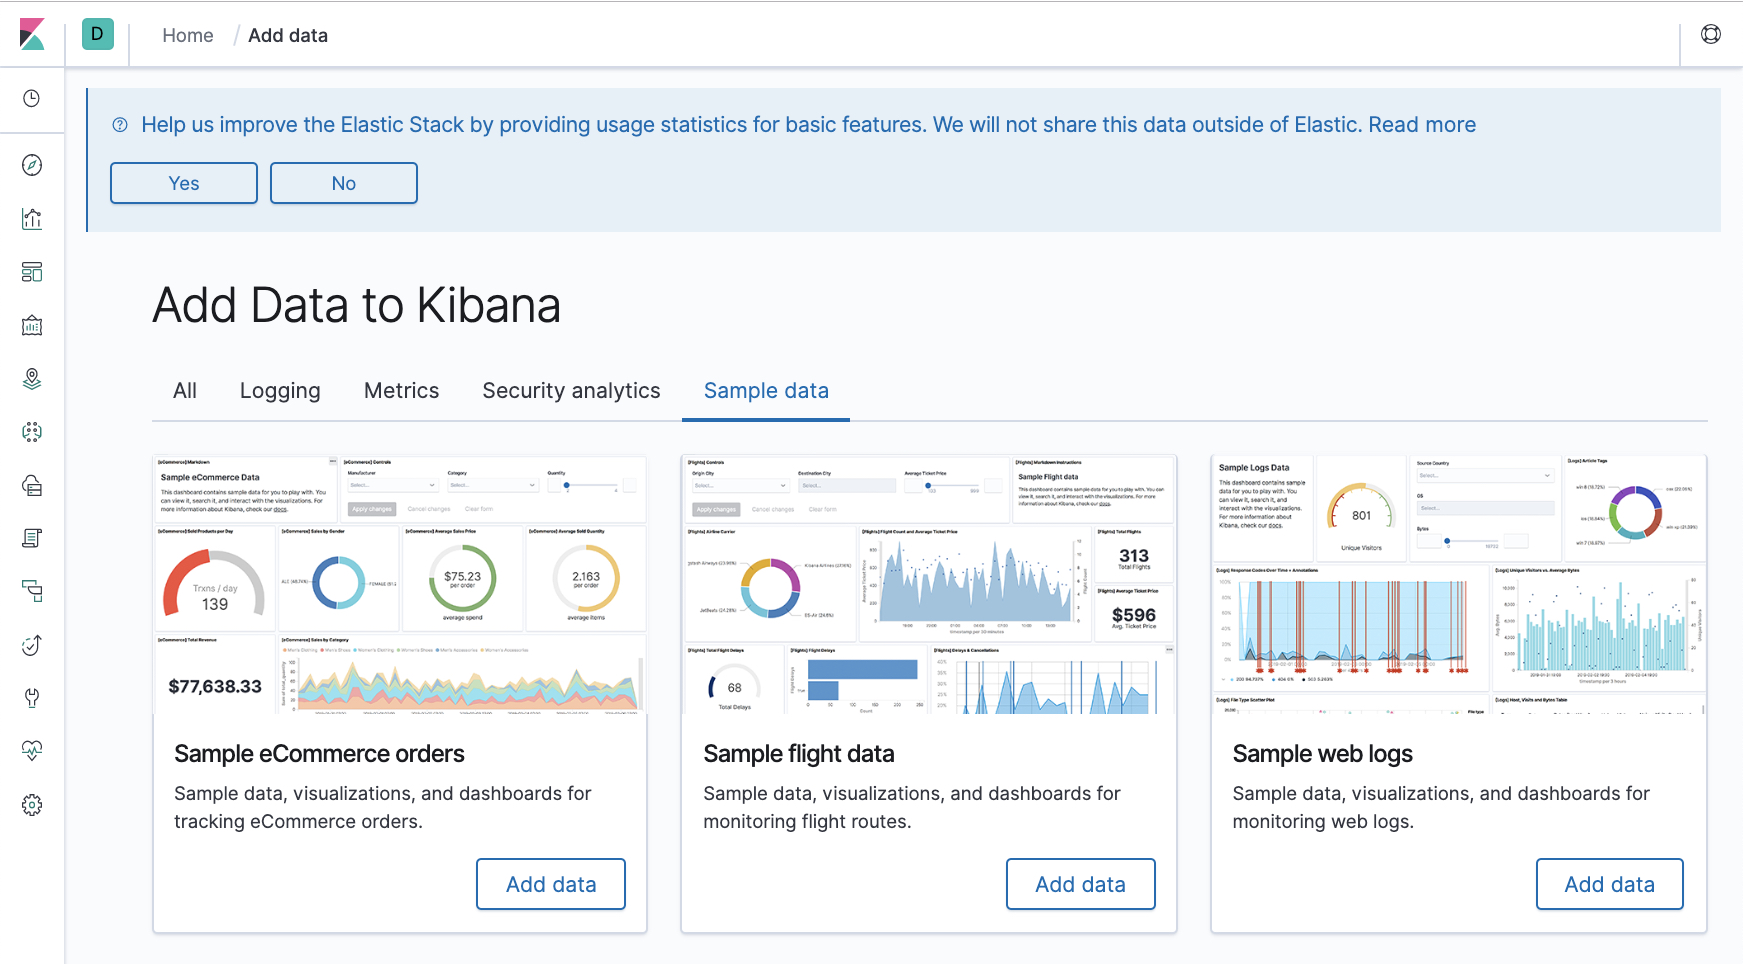Open Machine Learning icon
This screenshot has height=964, width=1743.
[32, 432]
